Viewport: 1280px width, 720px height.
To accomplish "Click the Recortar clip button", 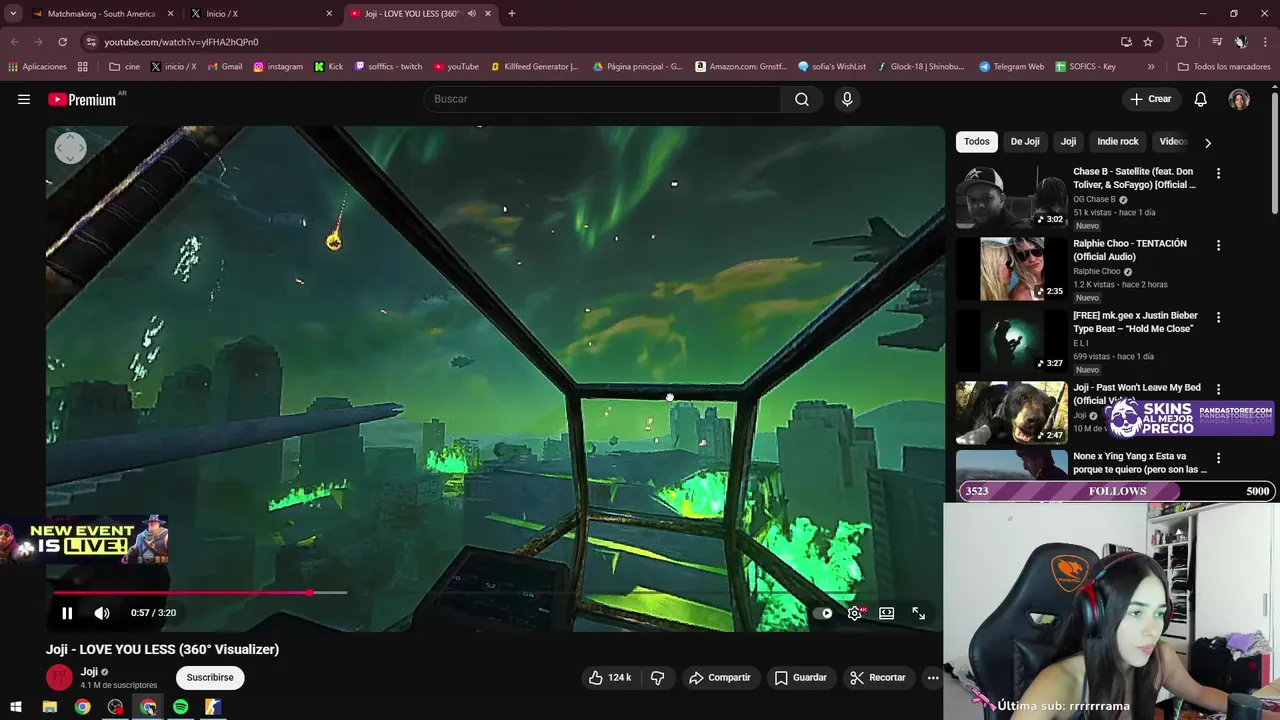I will coord(878,677).
